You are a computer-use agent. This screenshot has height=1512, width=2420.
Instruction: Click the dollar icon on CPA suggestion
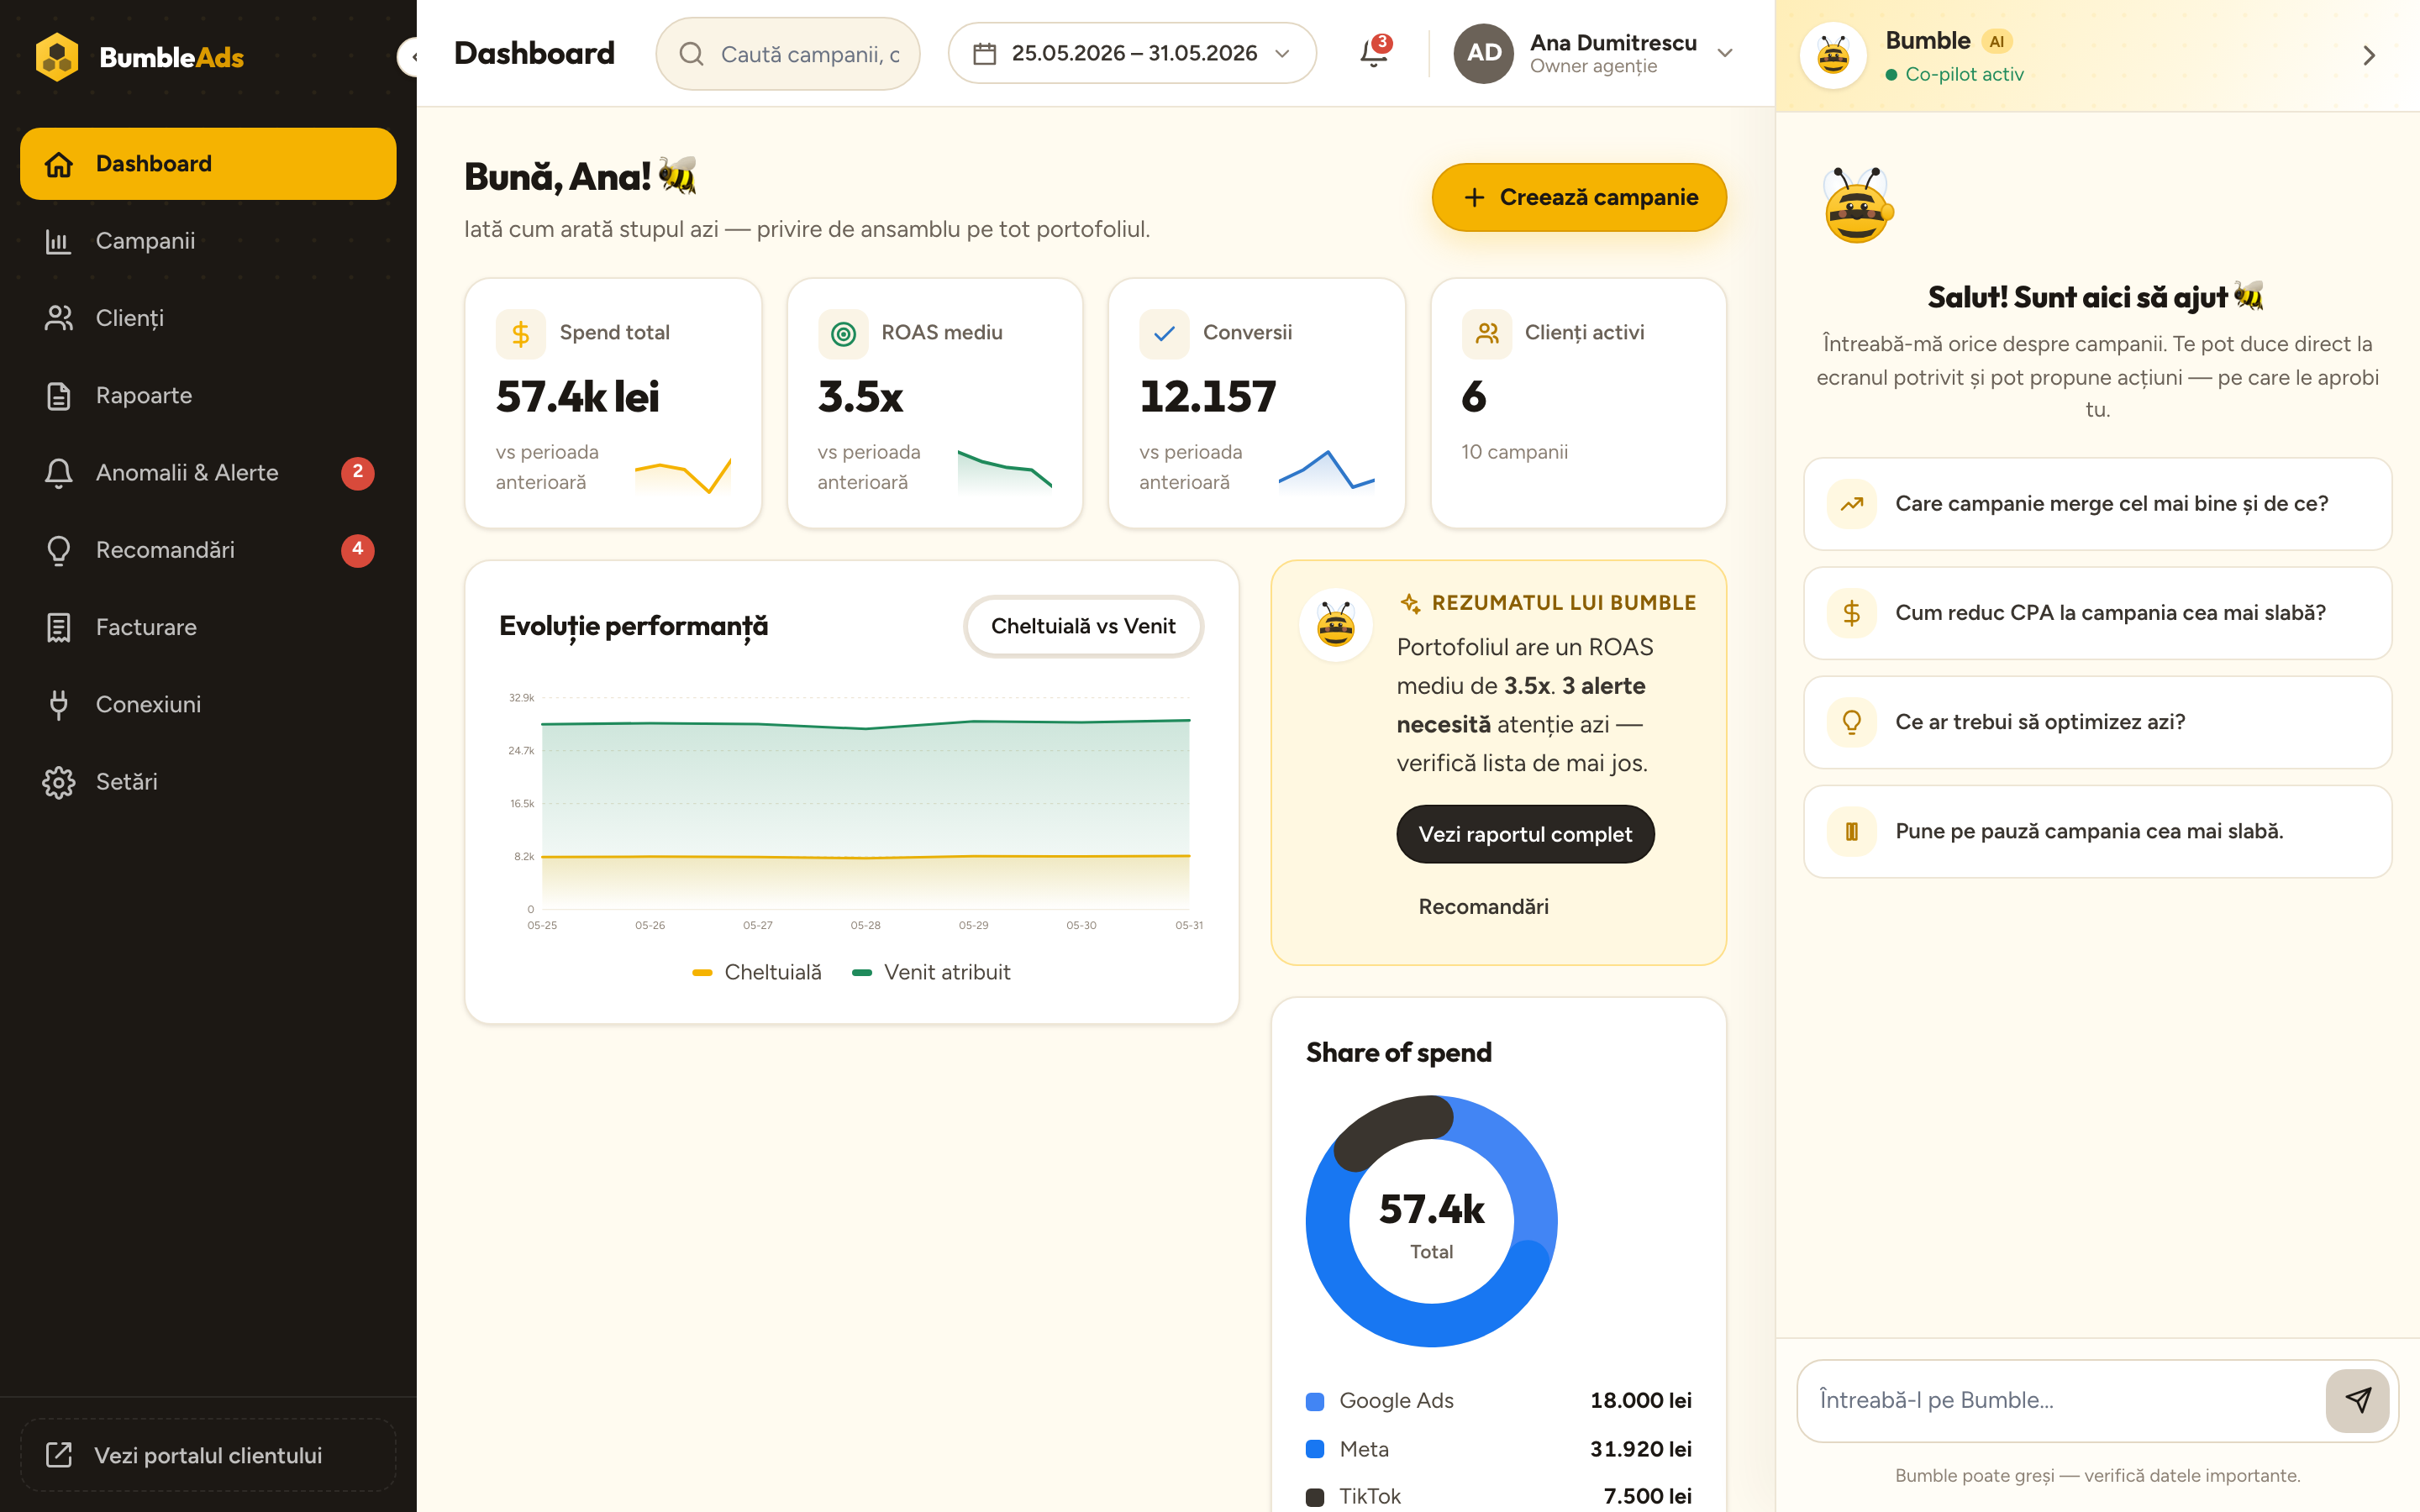(1851, 613)
